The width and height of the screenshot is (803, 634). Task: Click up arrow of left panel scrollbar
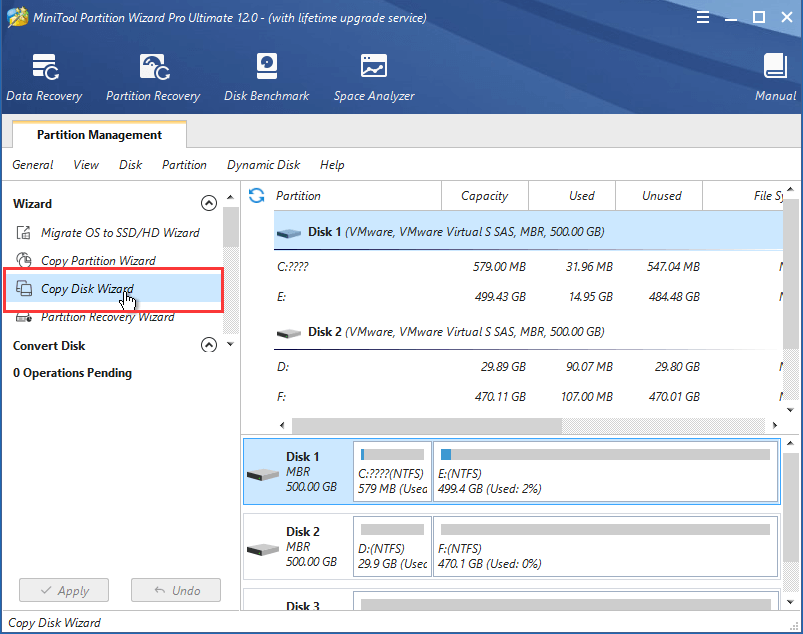pyautogui.click(x=230, y=197)
